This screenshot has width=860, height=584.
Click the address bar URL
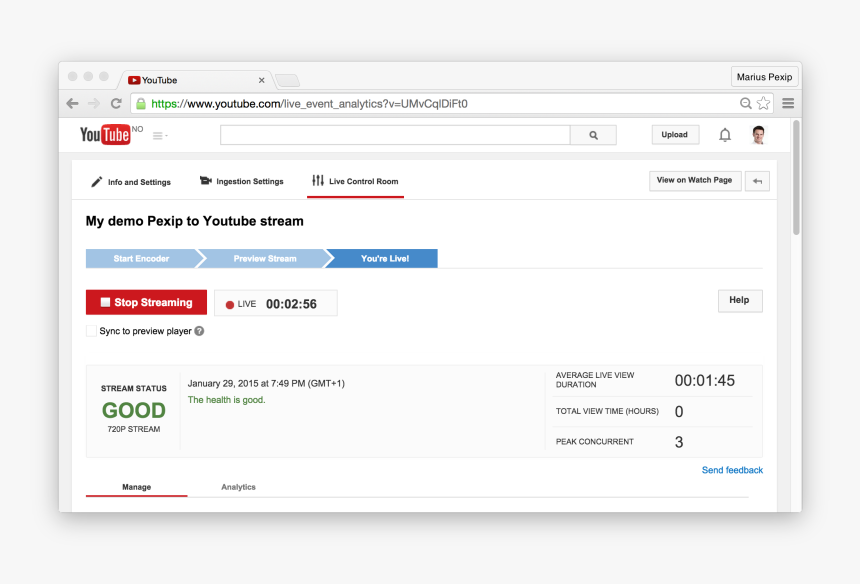coord(309,104)
